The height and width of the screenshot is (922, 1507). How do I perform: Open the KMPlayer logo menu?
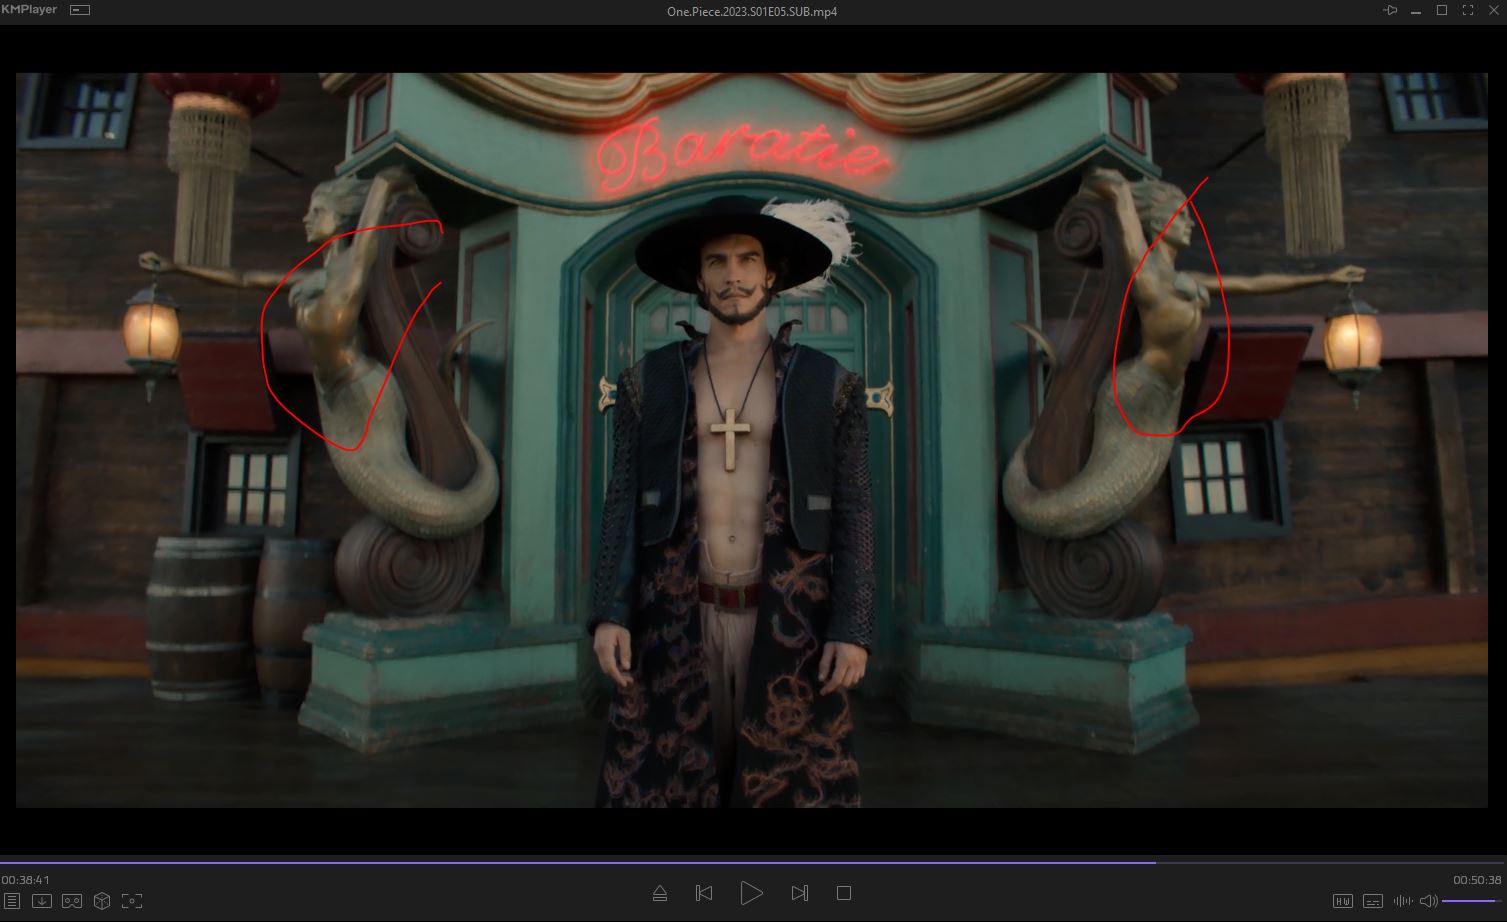click(x=29, y=10)
